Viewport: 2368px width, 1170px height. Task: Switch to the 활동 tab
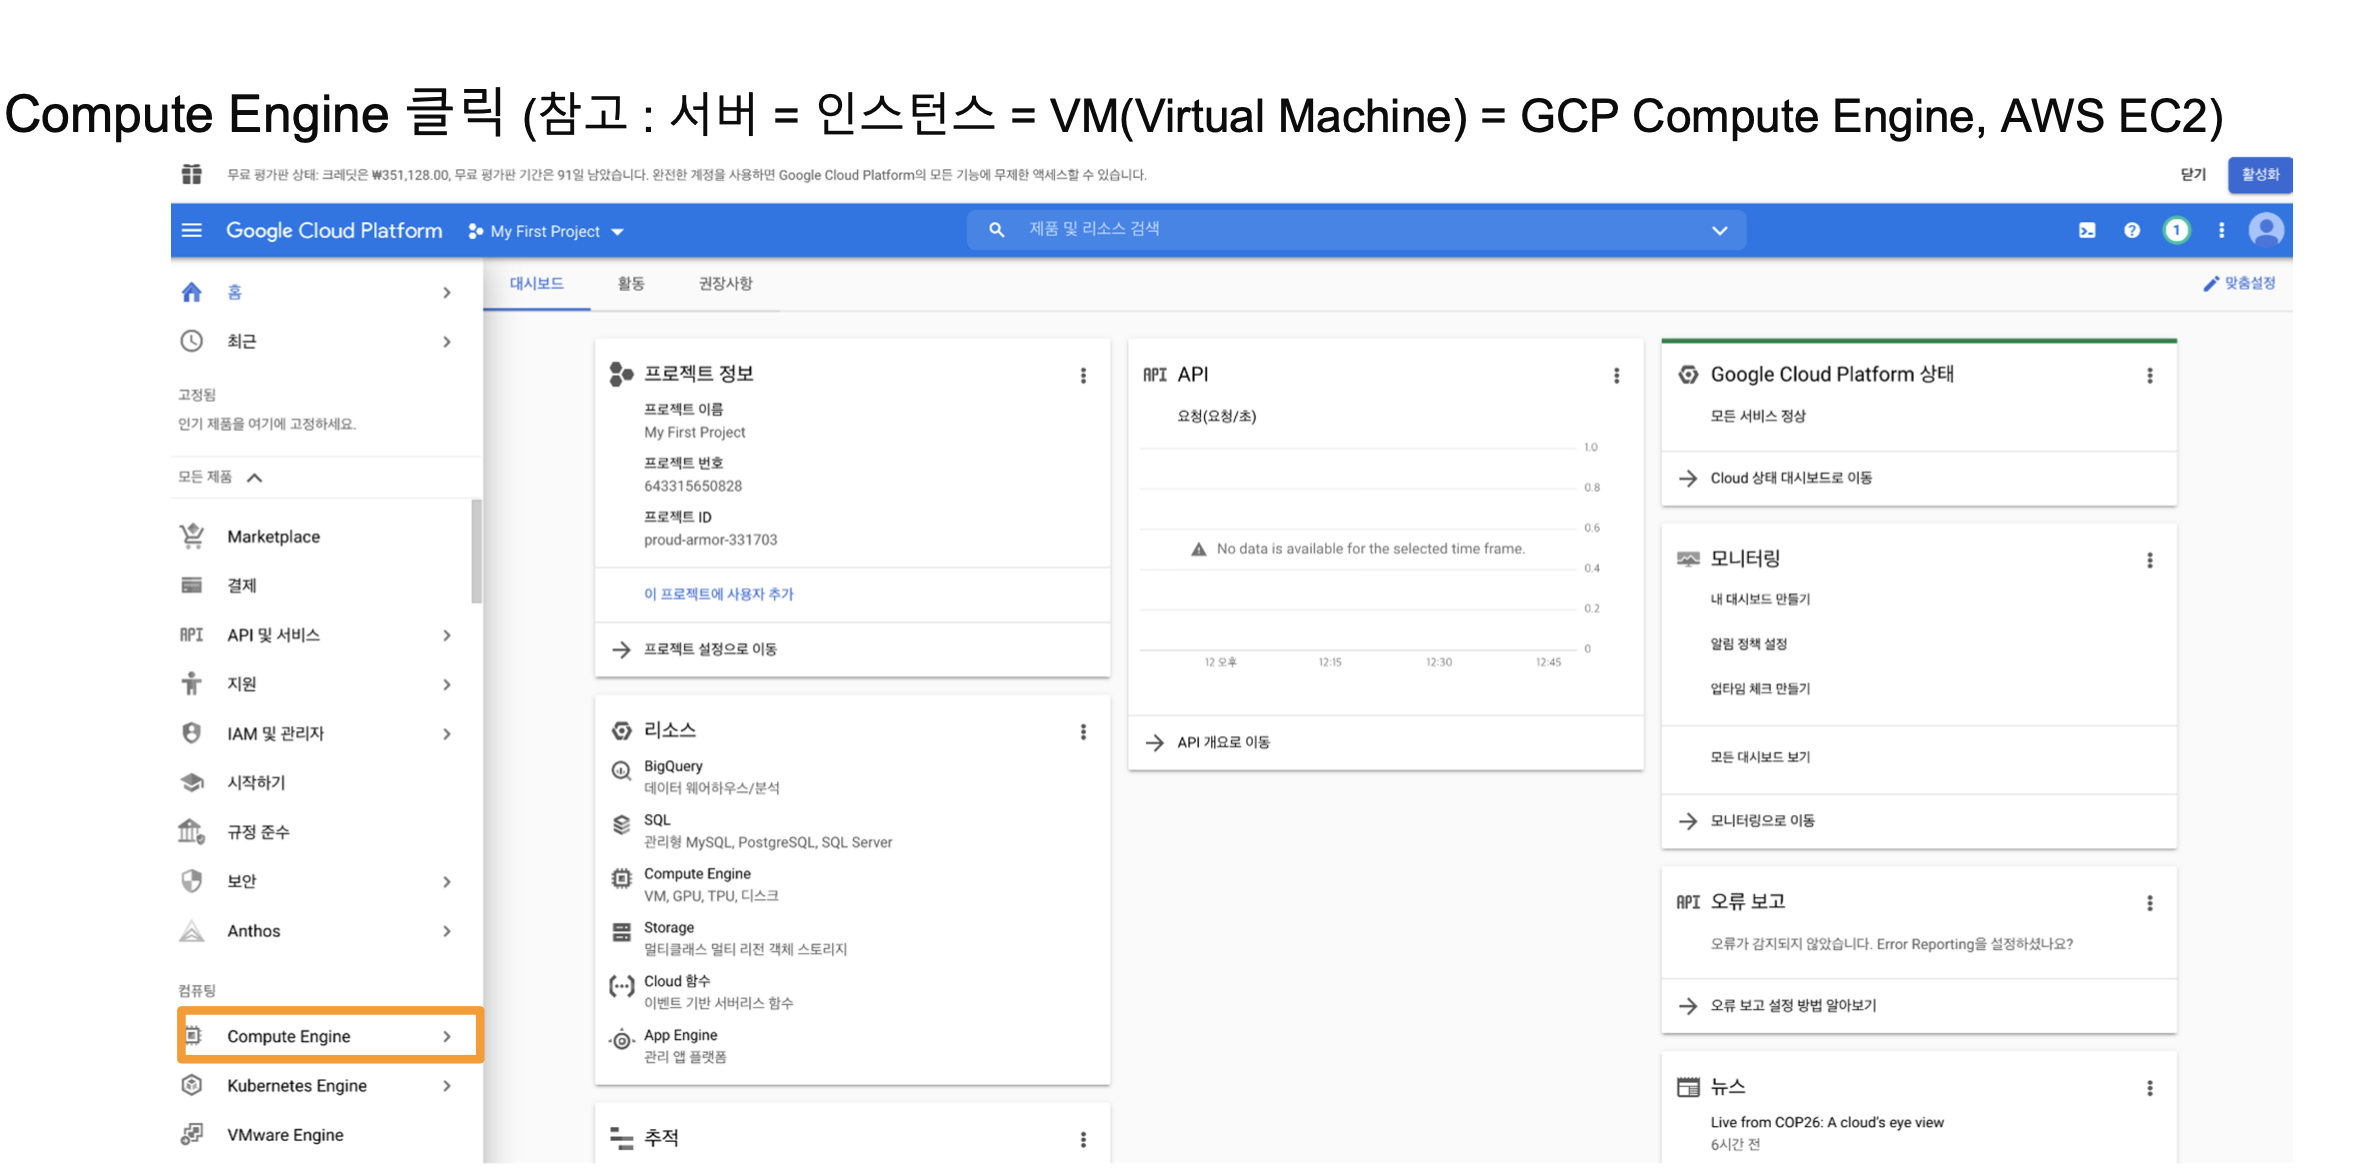(x=631, y=284)
